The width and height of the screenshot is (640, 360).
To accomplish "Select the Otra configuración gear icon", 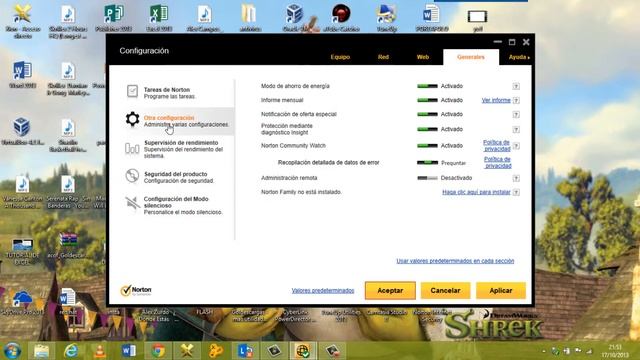I will coord(132,119).
